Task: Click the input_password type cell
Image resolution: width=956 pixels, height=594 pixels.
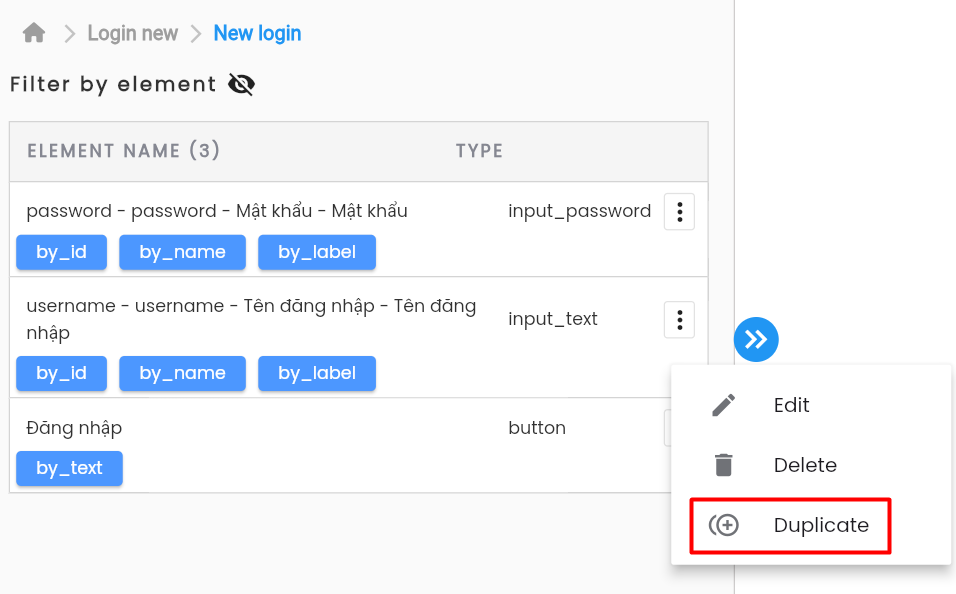Action: (580, 212)
